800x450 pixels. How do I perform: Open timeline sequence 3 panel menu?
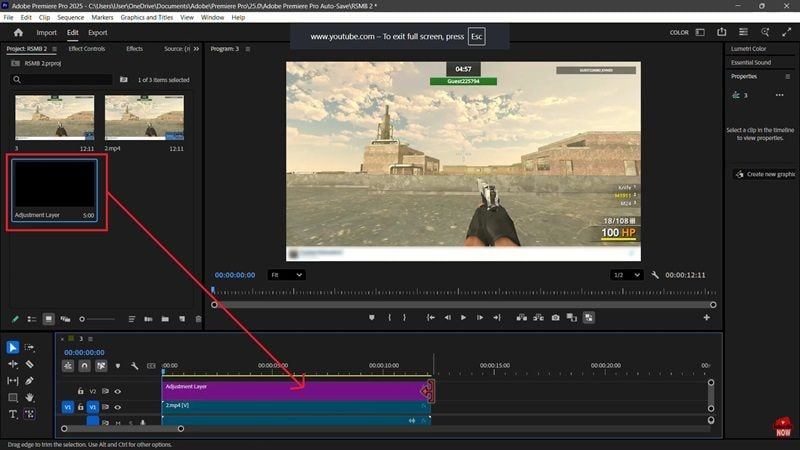pos(90,339)
